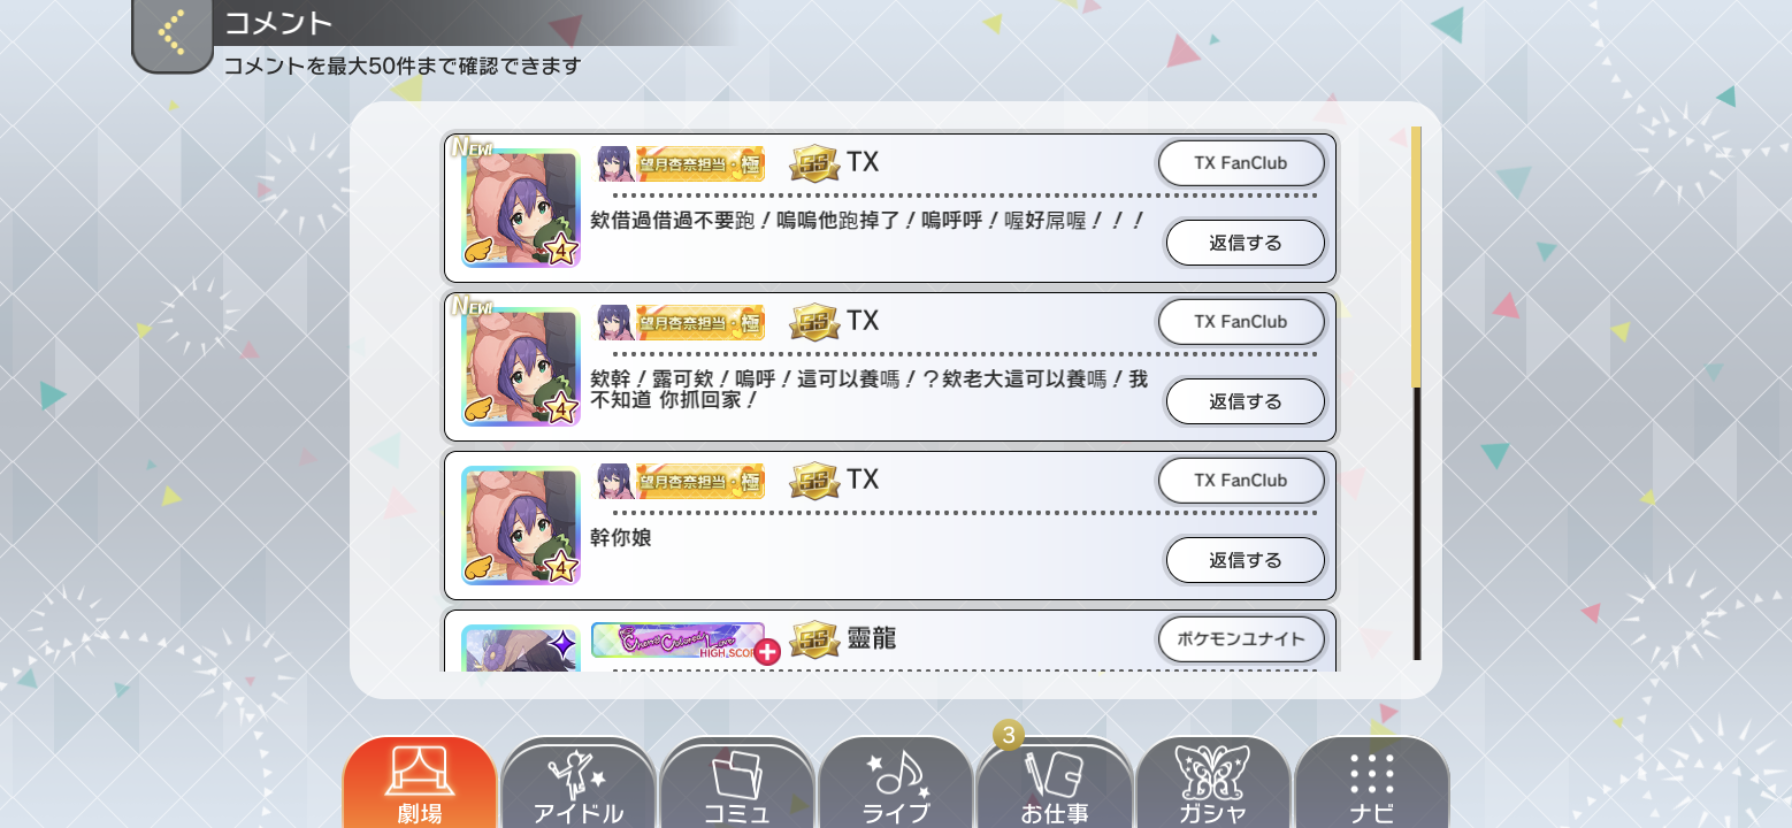The width and height of the screenshot is (1792, 828).
Task: Open the 劇場 theater tab
Action: point(420,784)
